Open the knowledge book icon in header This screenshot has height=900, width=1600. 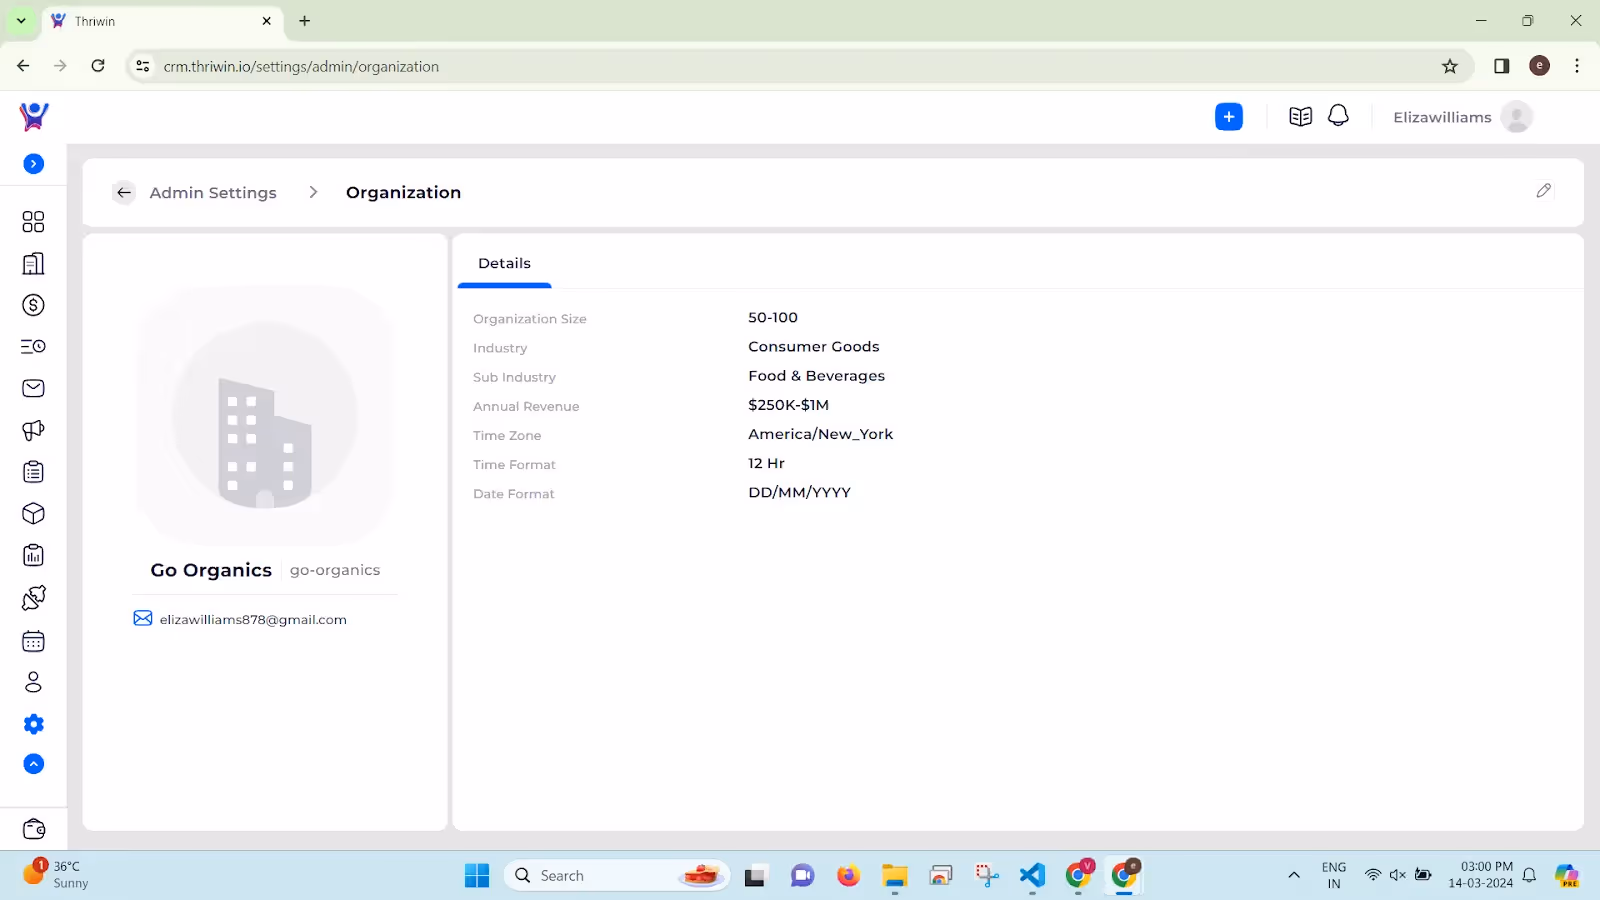tap(1300, 117)
